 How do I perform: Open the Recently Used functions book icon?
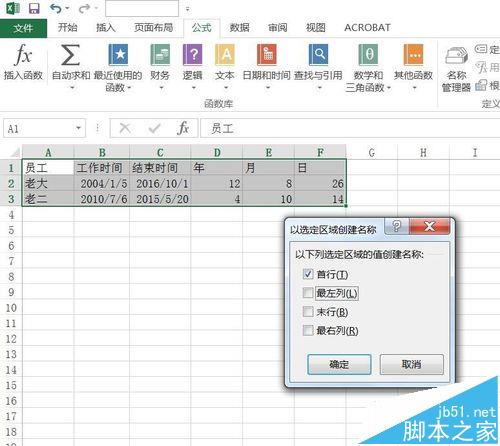pyautogui.click(x=118, y=55)
